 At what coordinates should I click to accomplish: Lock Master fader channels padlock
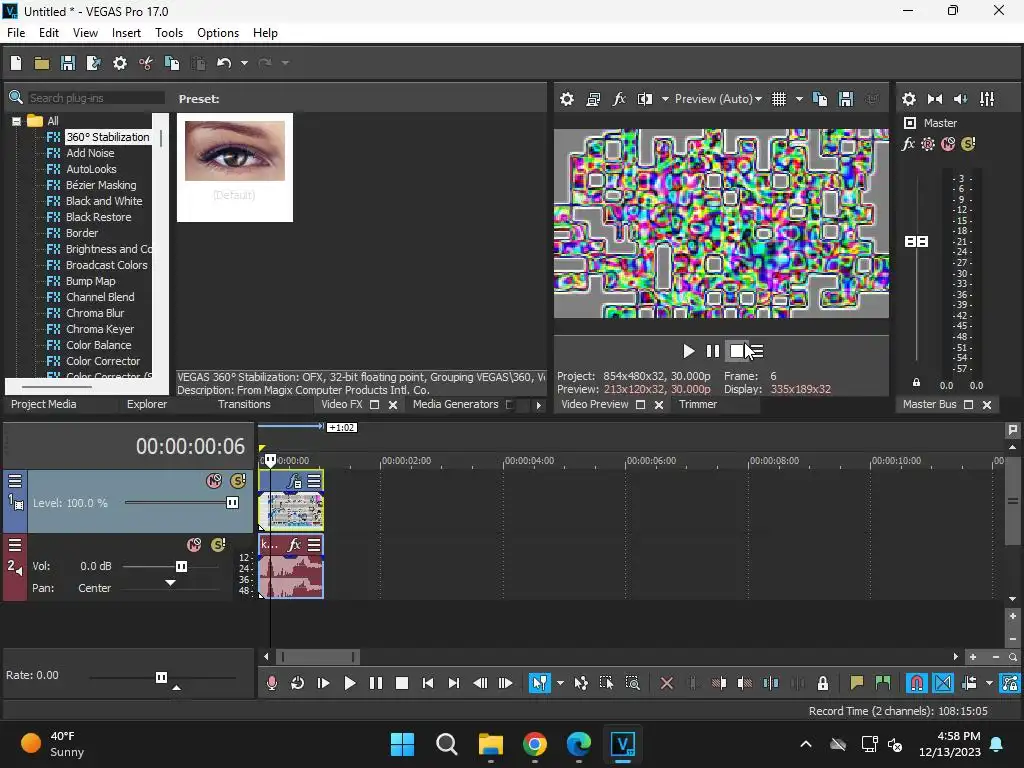916,383
